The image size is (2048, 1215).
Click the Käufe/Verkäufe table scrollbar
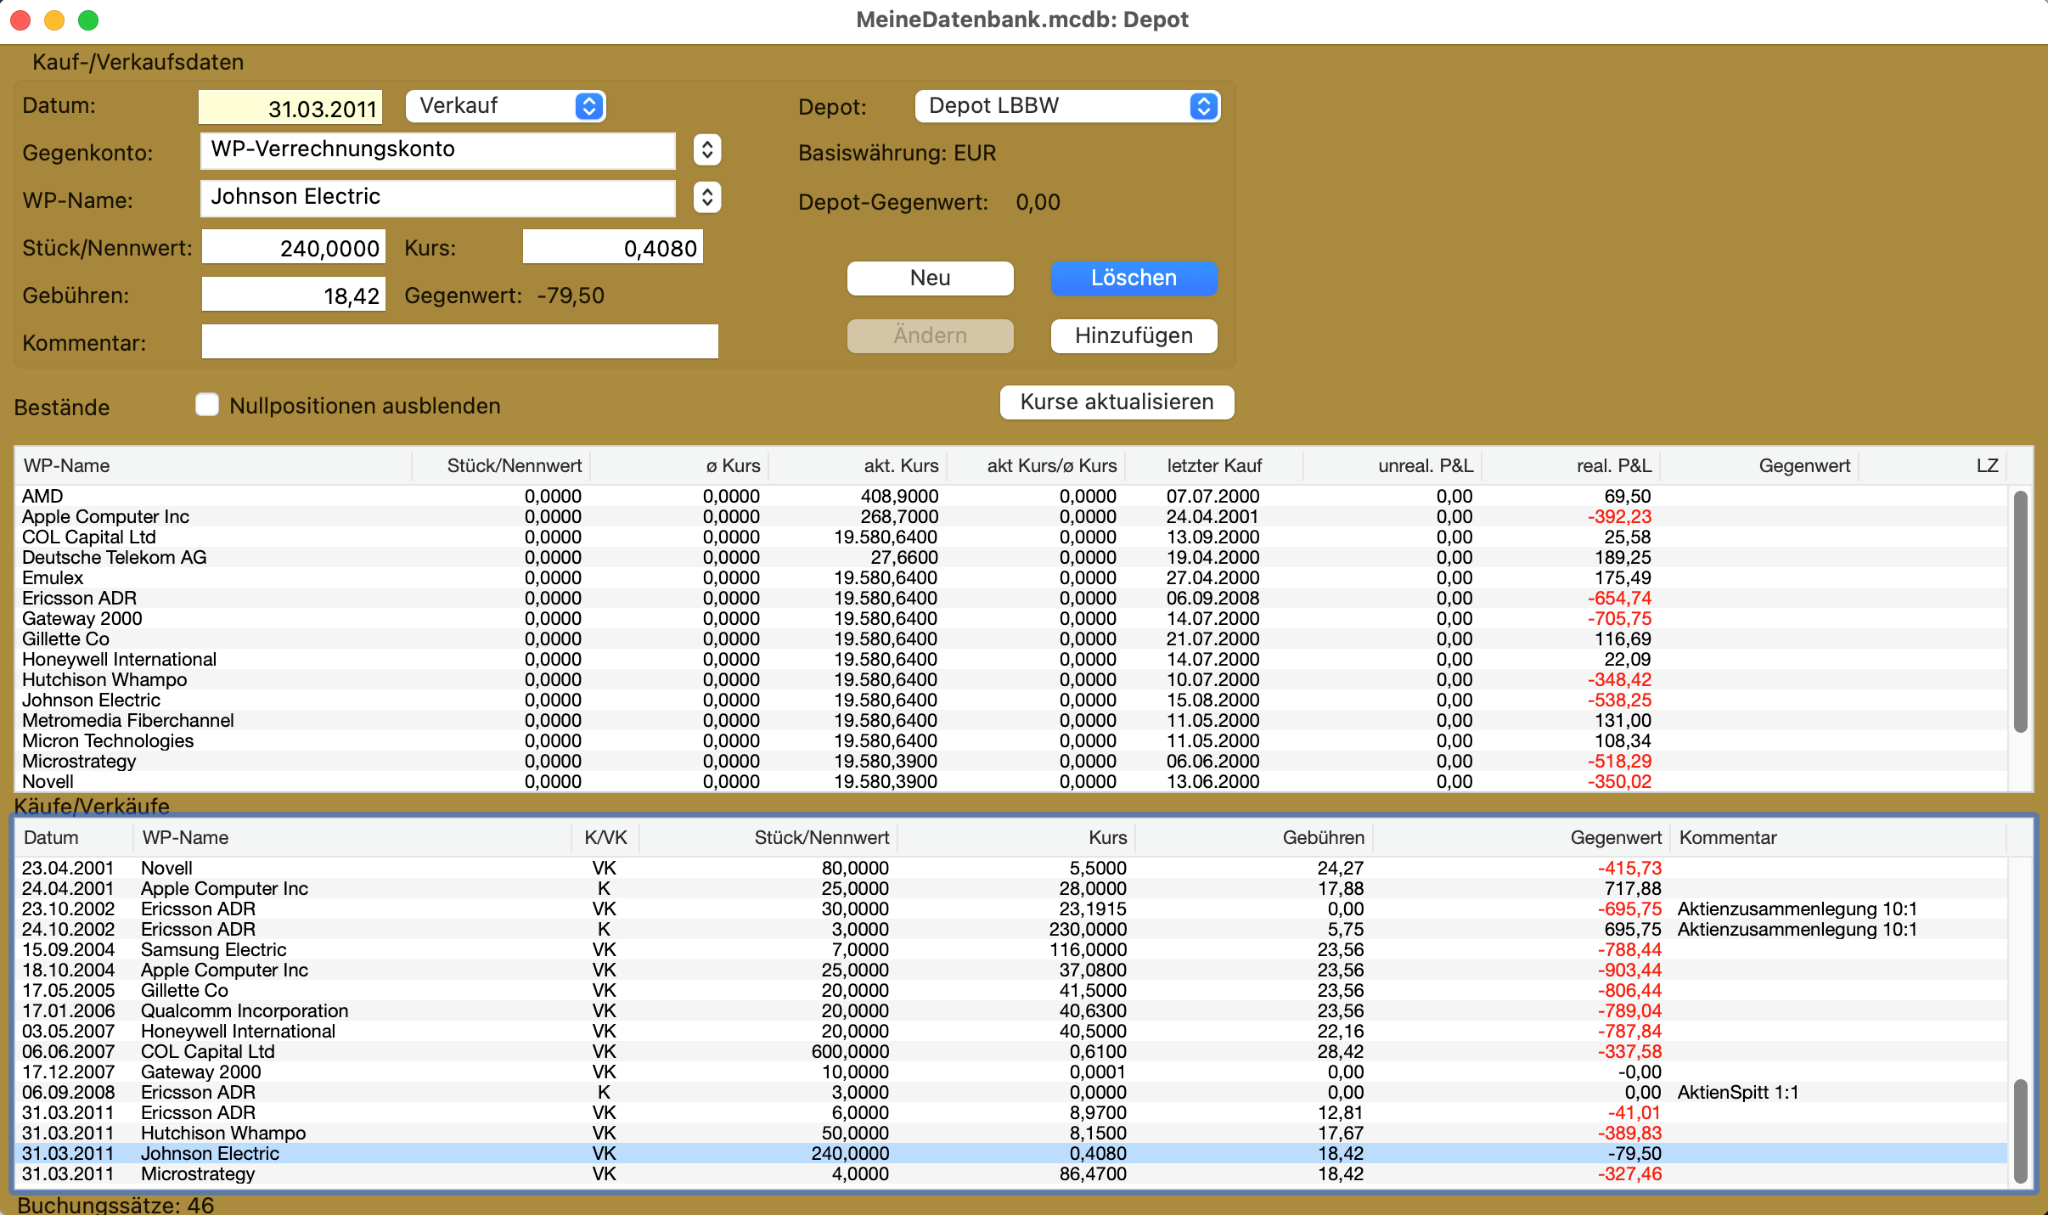(2020, 1131)
